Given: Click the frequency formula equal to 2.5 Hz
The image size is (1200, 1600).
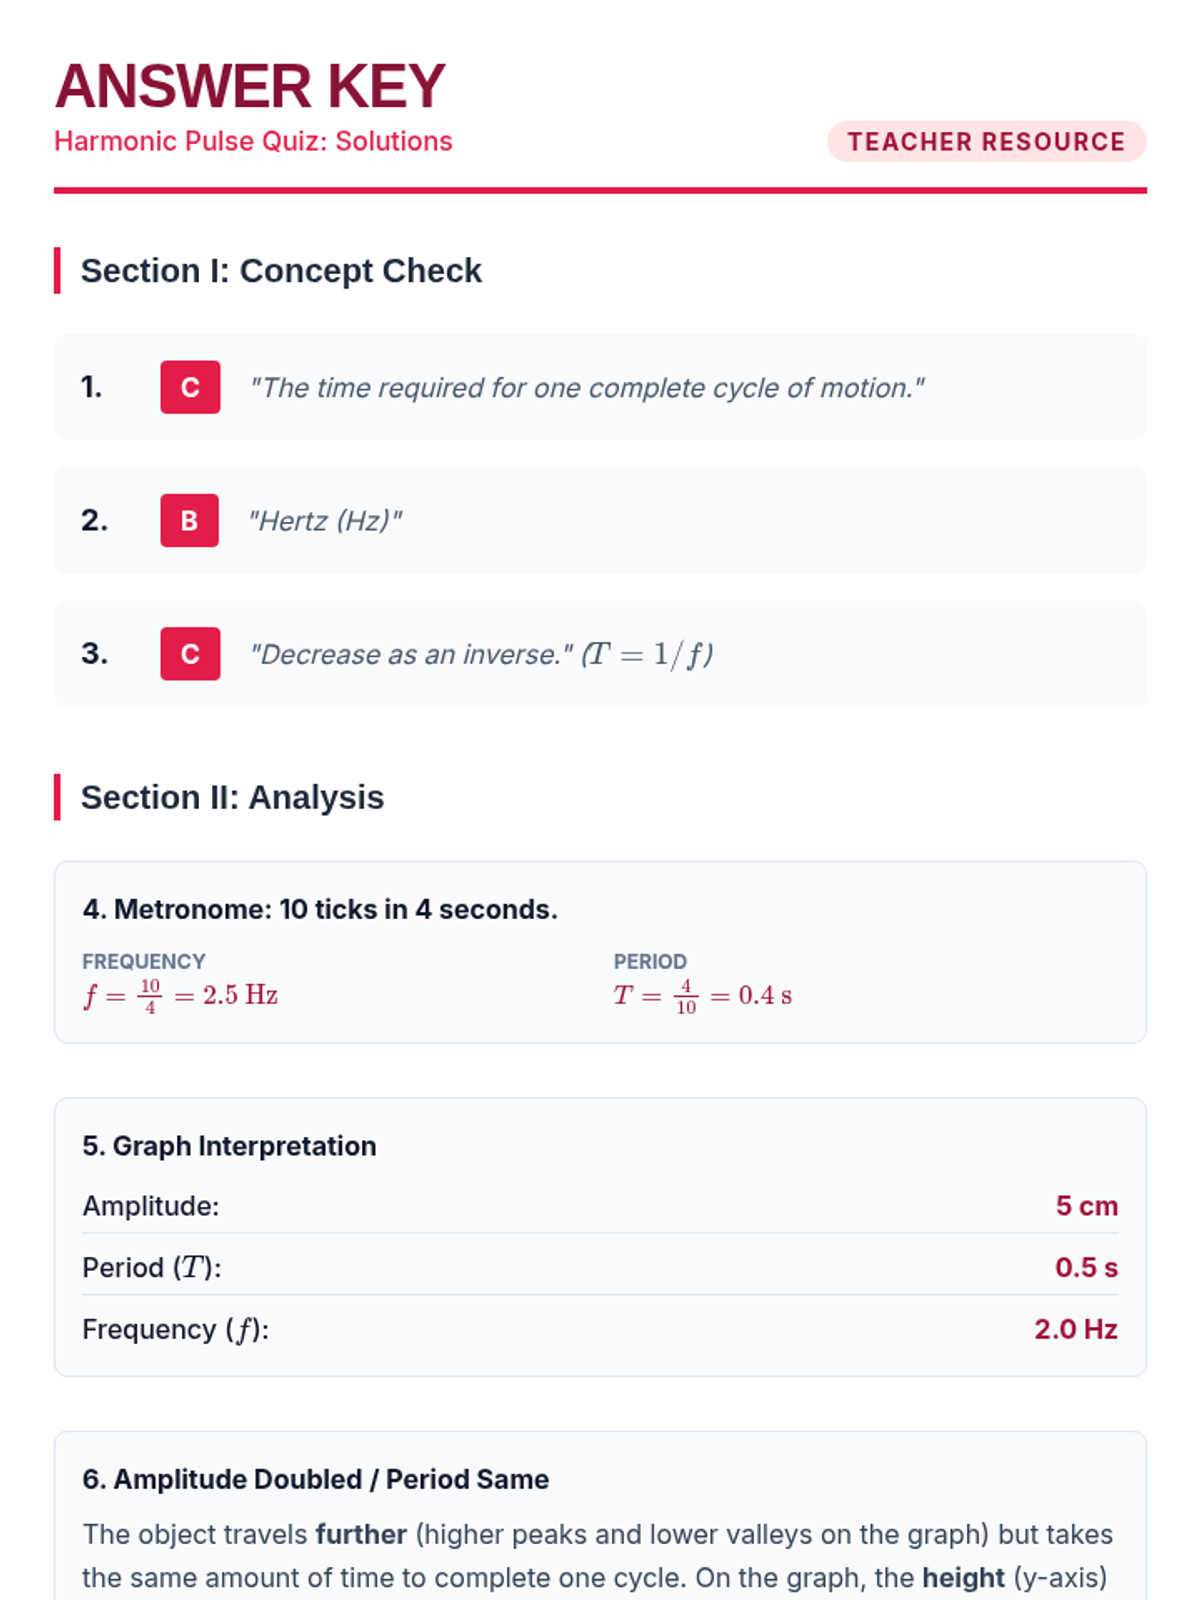Looking at the screenshot, I should (x=180, y=995).
